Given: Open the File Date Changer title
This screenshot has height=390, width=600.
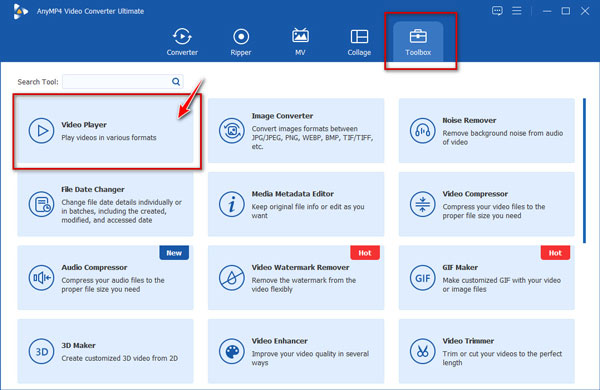Looking at the screenshot, I should (93, 189).
